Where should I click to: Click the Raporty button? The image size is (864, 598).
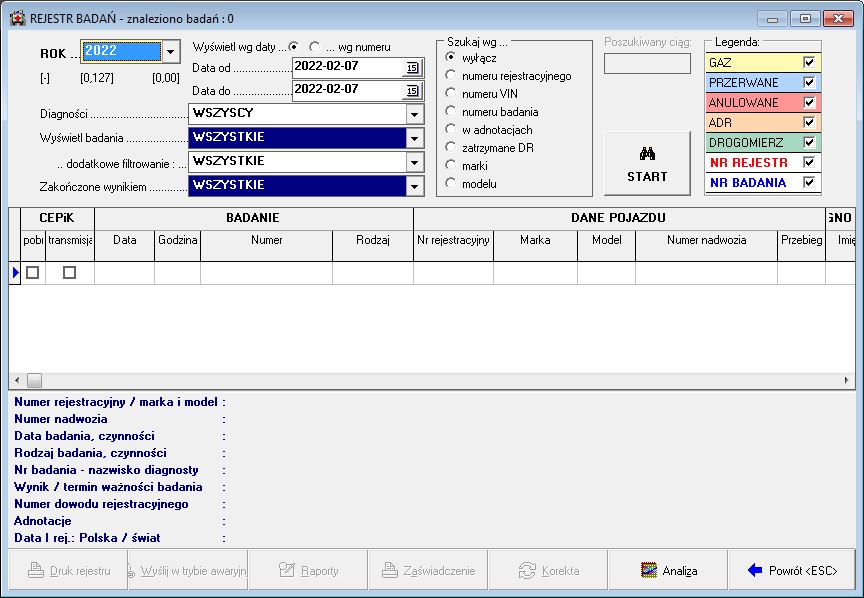308,570
